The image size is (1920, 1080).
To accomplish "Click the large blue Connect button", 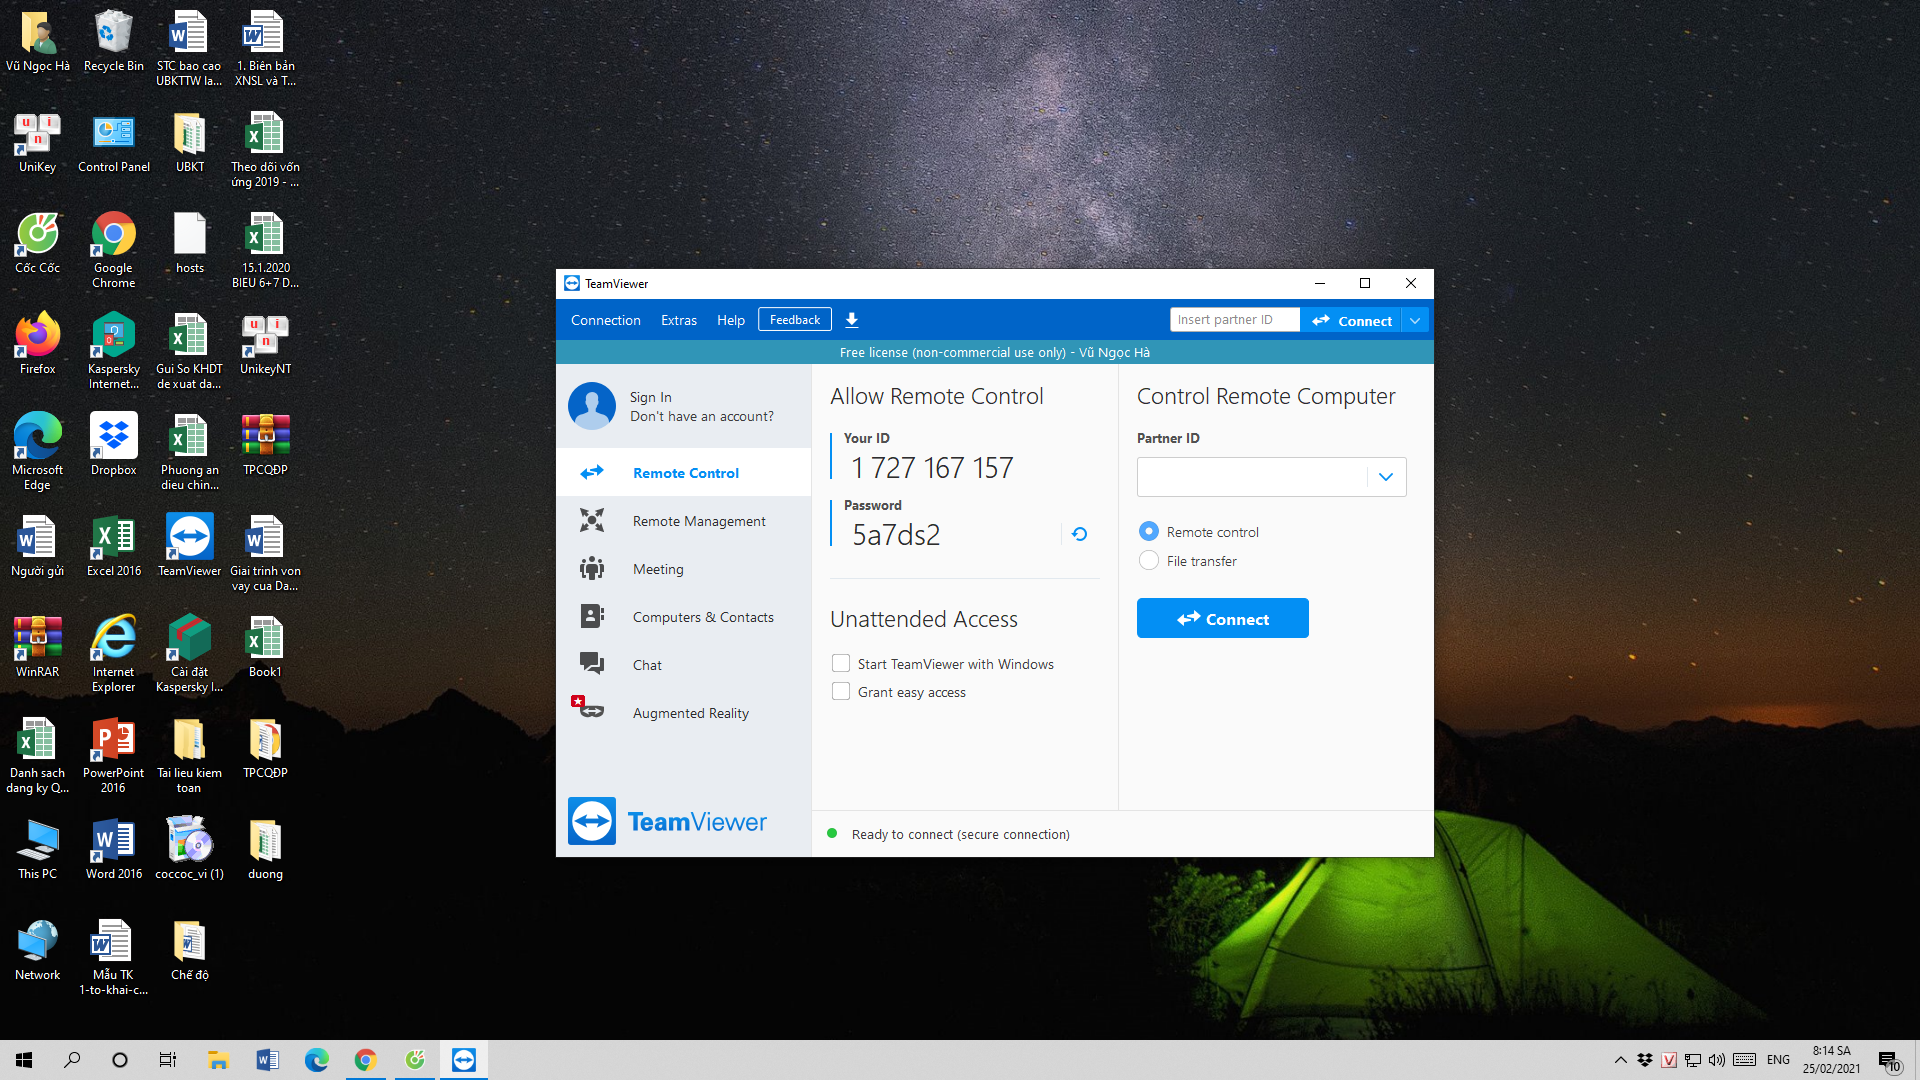I will coord(1222,619).
